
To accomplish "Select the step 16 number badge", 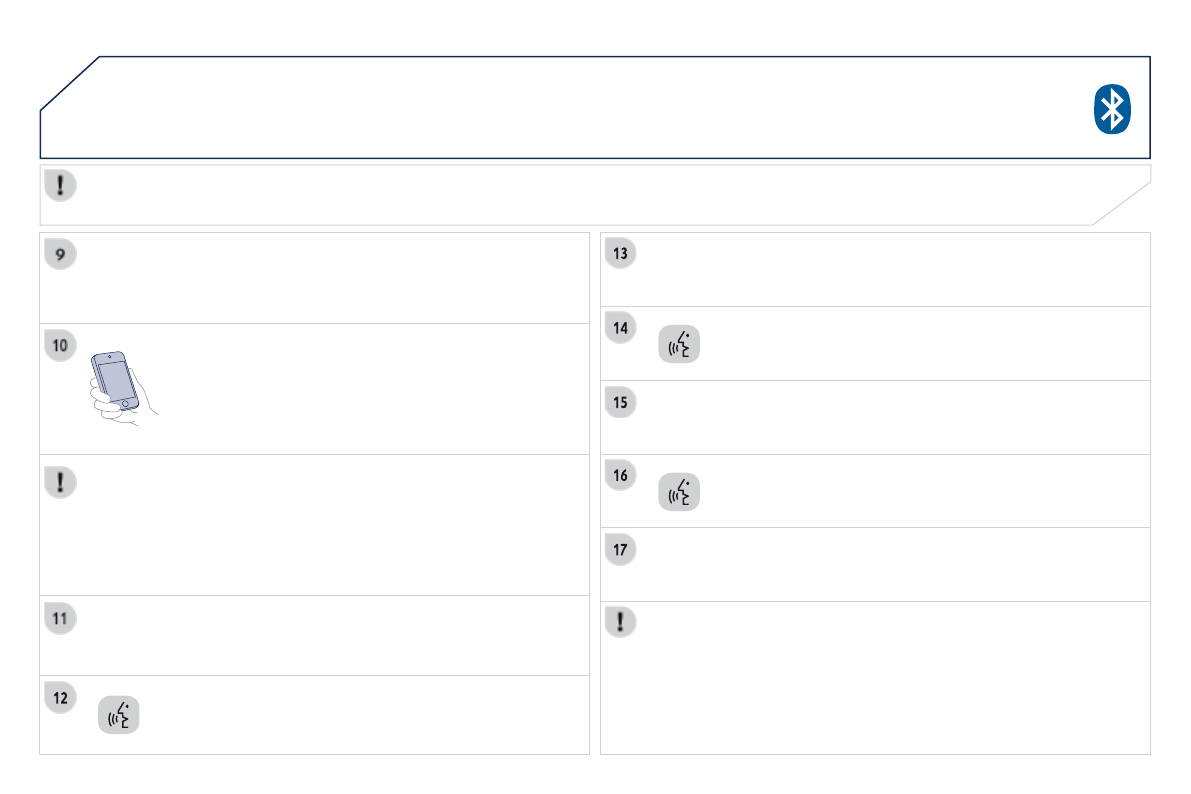I will point(621,476).
